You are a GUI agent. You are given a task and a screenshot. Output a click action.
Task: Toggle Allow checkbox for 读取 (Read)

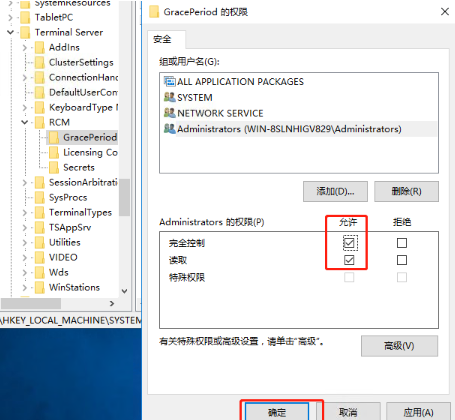click(x=349, y=260)
